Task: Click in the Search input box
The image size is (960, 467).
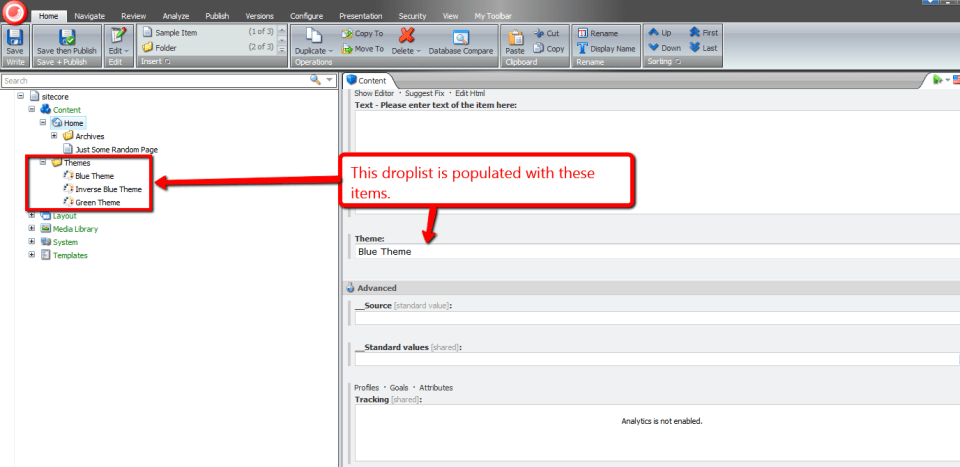Action: tap(150, 80)
